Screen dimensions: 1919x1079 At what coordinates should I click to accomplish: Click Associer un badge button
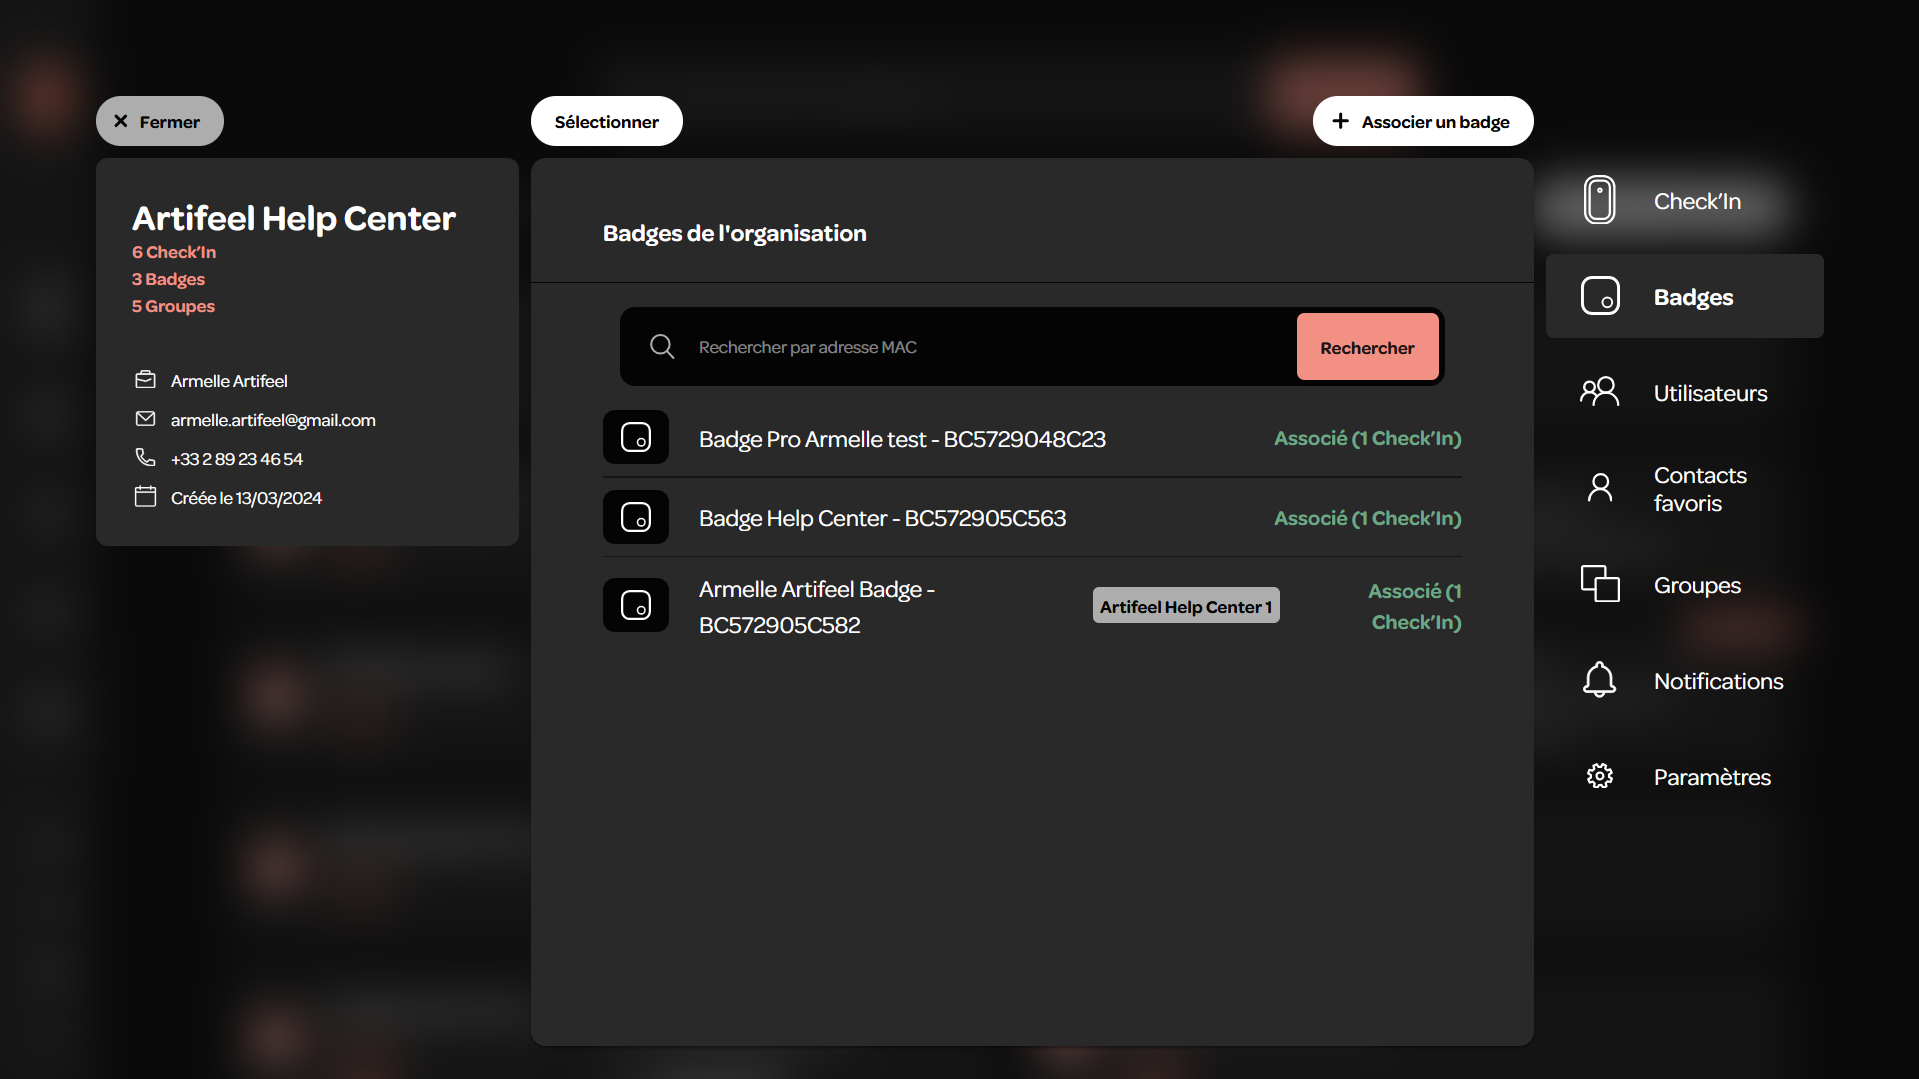(x=1423, y=121)
